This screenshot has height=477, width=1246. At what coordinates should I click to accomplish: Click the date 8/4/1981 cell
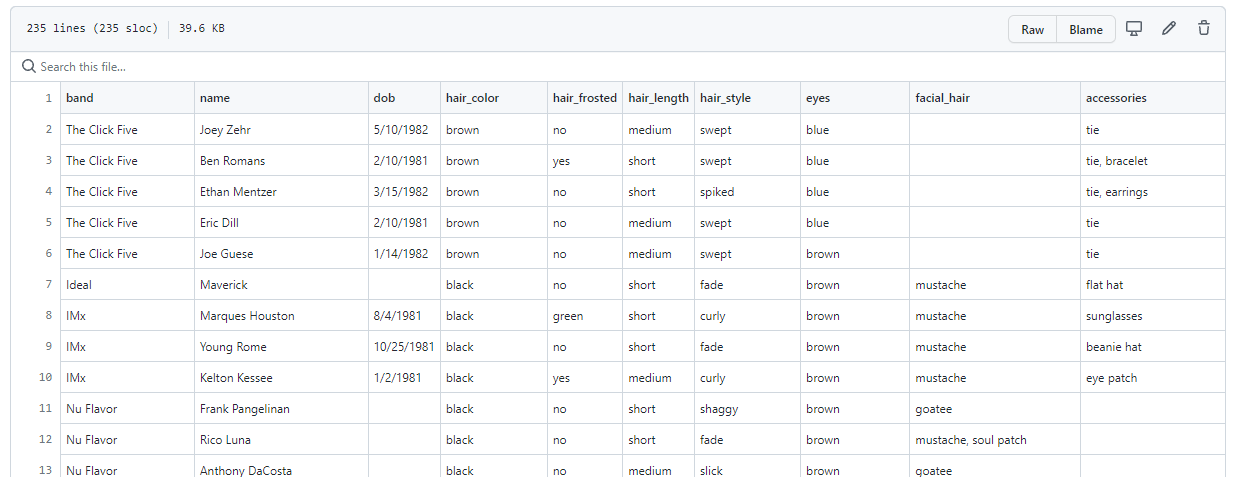pos(404,316)
